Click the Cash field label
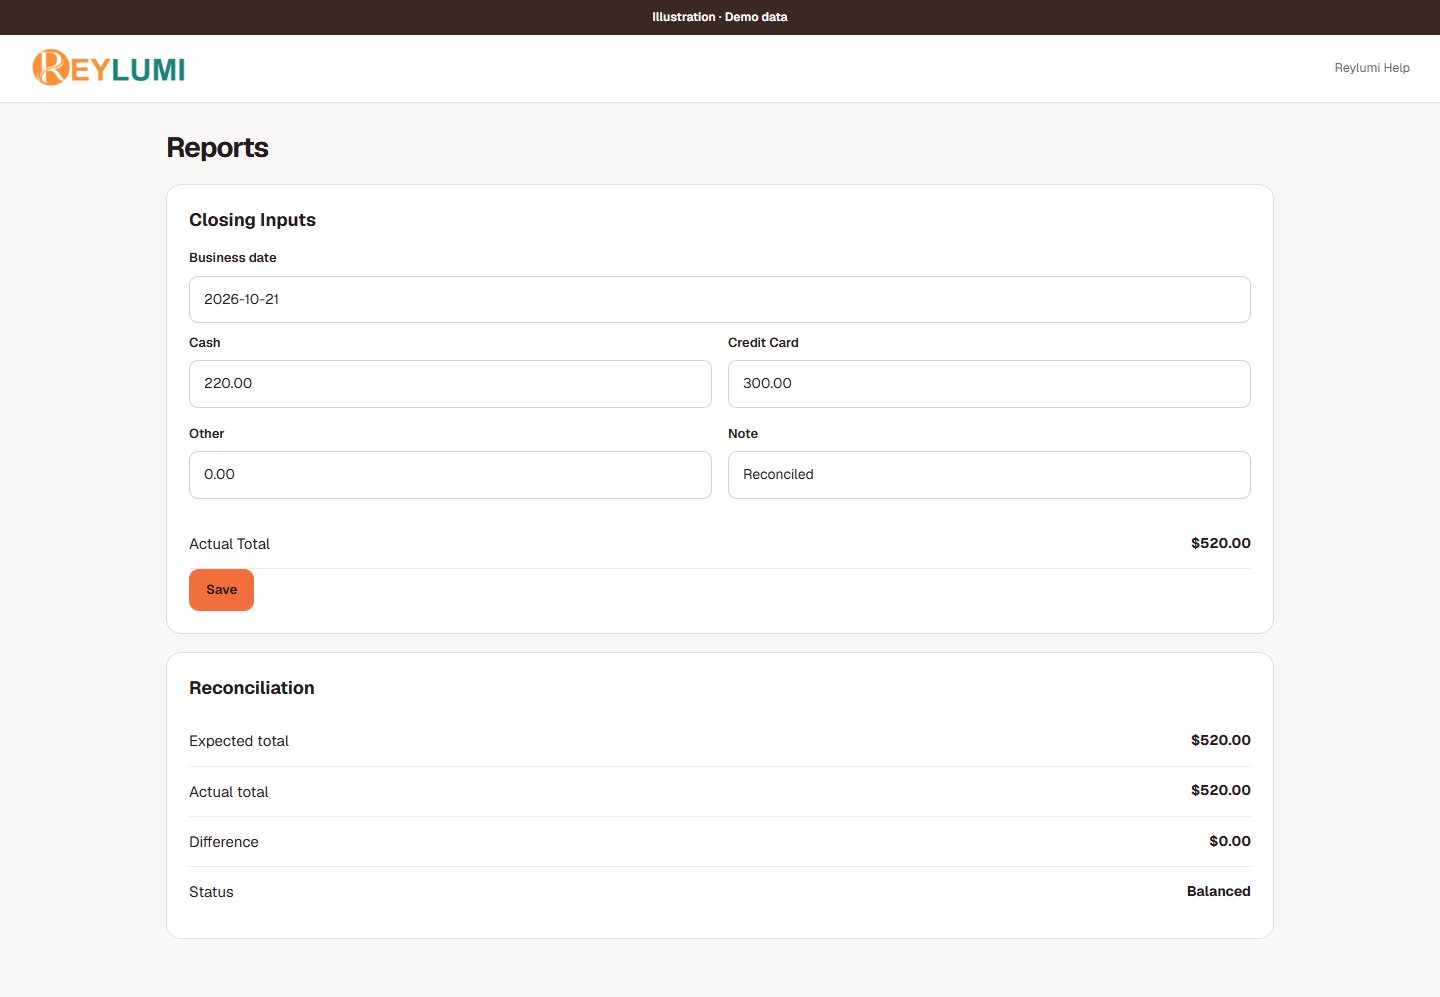Viewport: 1440px width, 997px height. (x=205, y=343)
